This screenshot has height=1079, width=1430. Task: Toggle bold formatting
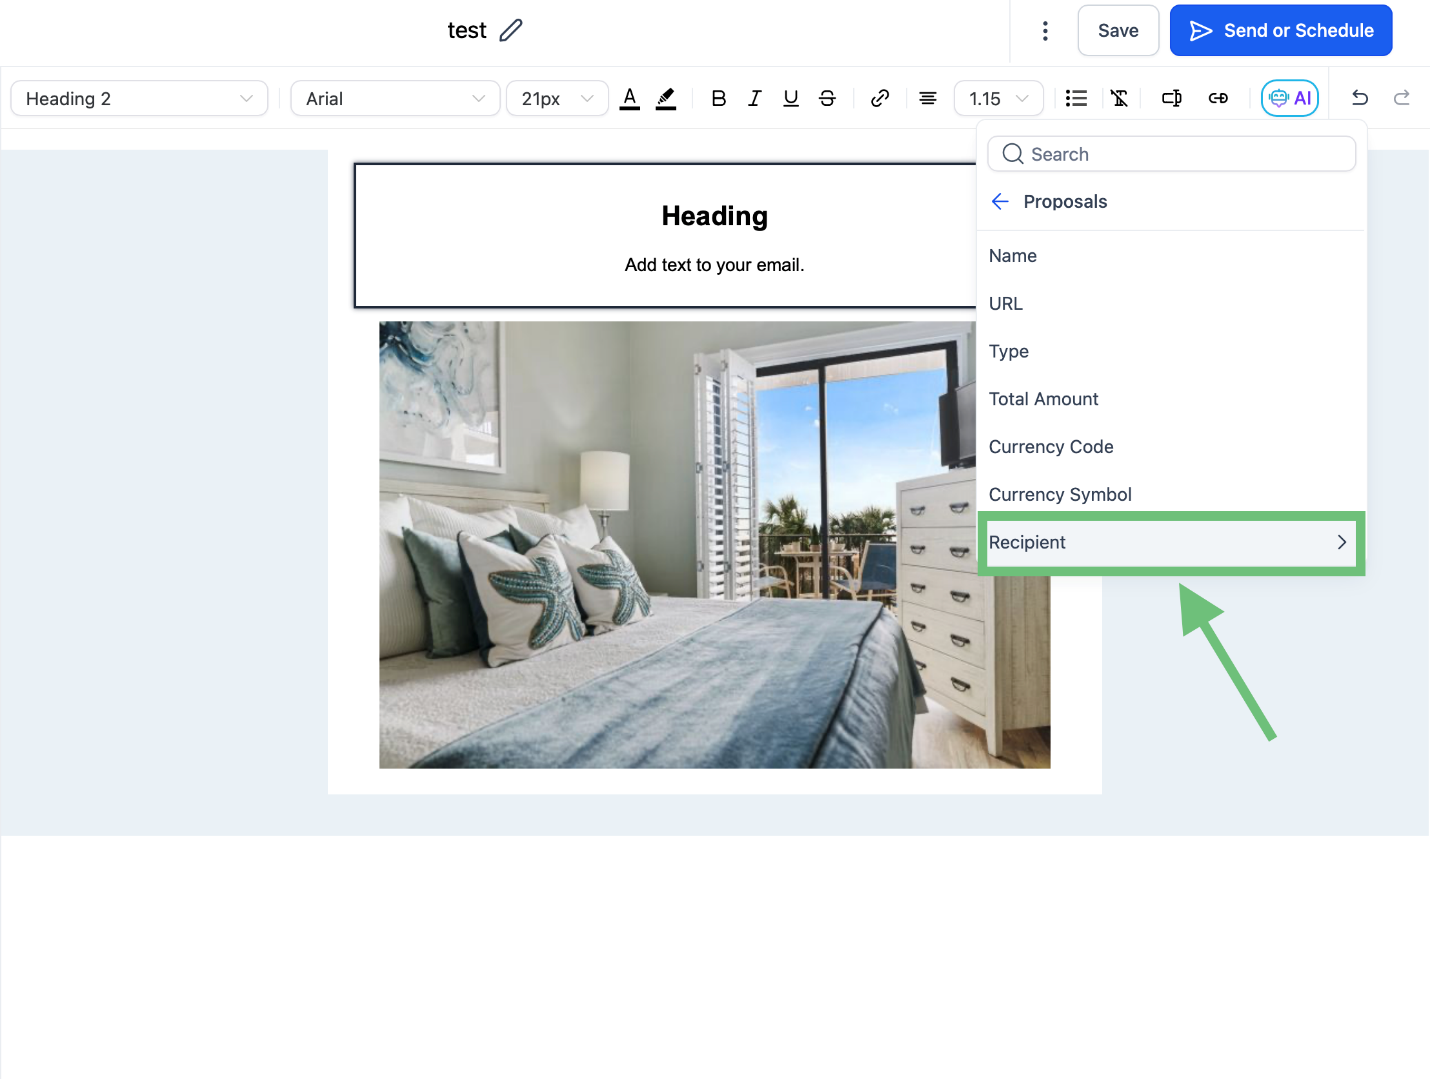[x=718, y=98]
